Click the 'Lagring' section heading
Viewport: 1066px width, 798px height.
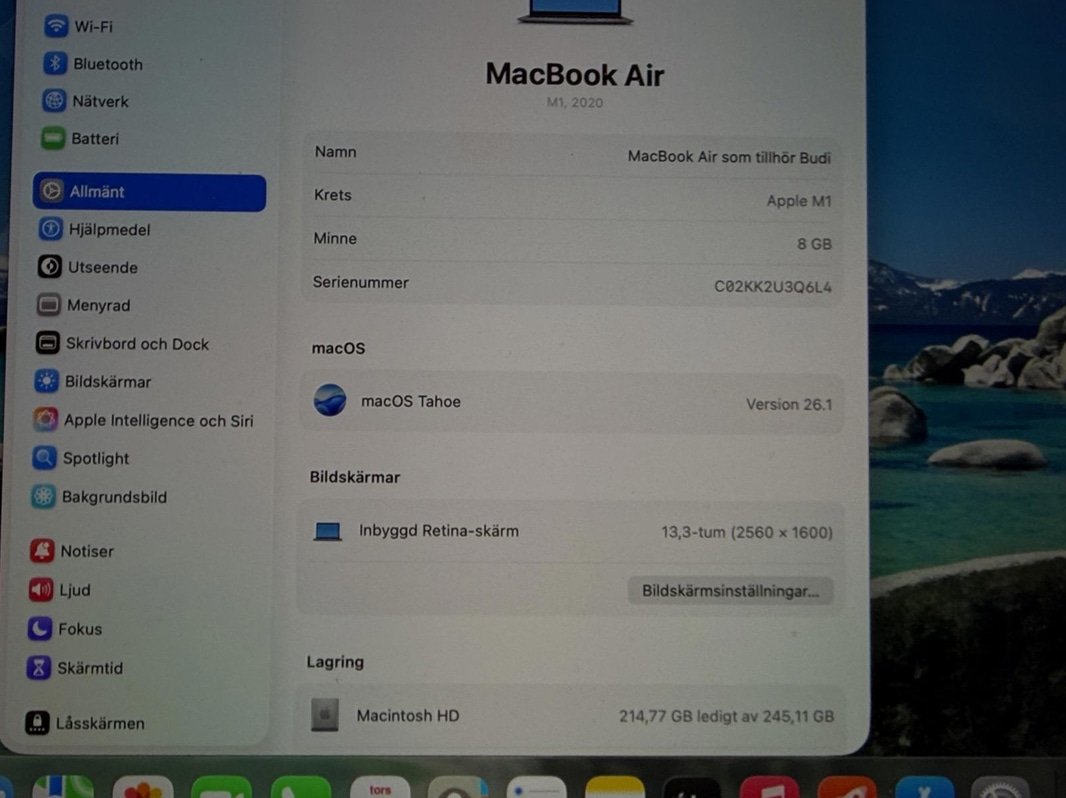tap(335, 662)
